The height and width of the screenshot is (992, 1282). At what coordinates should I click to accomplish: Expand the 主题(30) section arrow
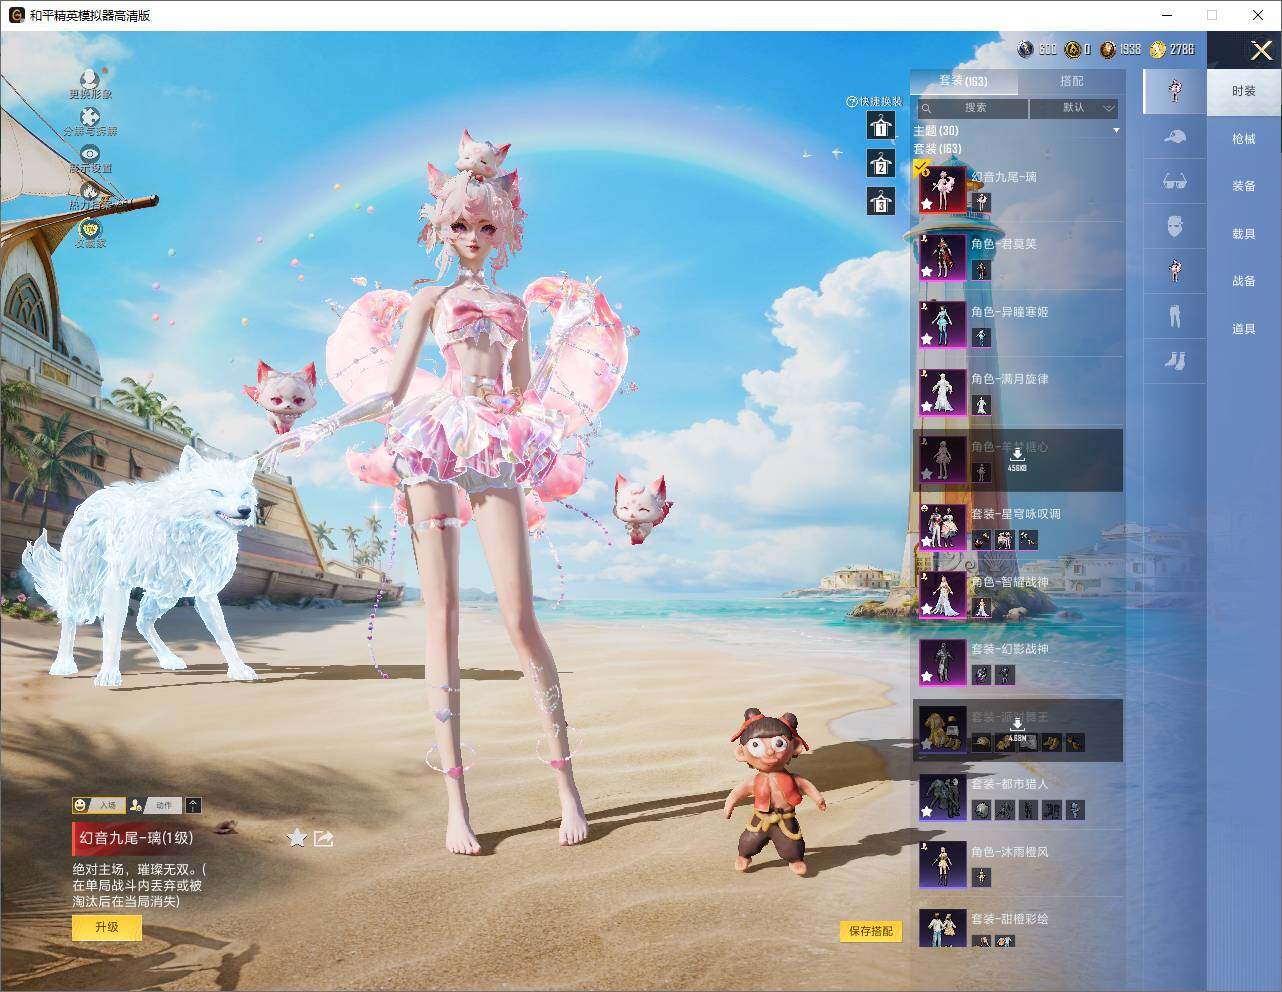[x=1116, y=131]
